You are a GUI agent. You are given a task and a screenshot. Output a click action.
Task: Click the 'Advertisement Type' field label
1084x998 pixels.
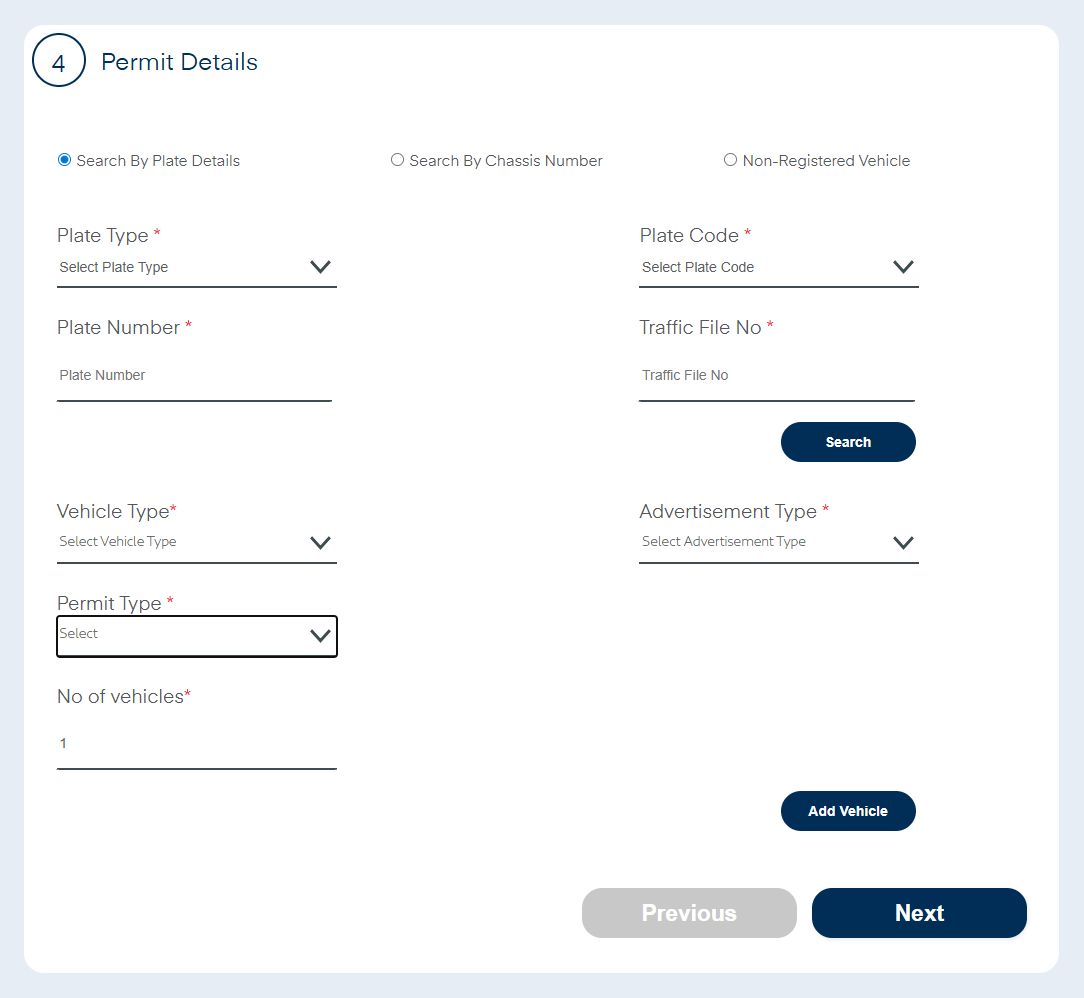pos(728,511)
